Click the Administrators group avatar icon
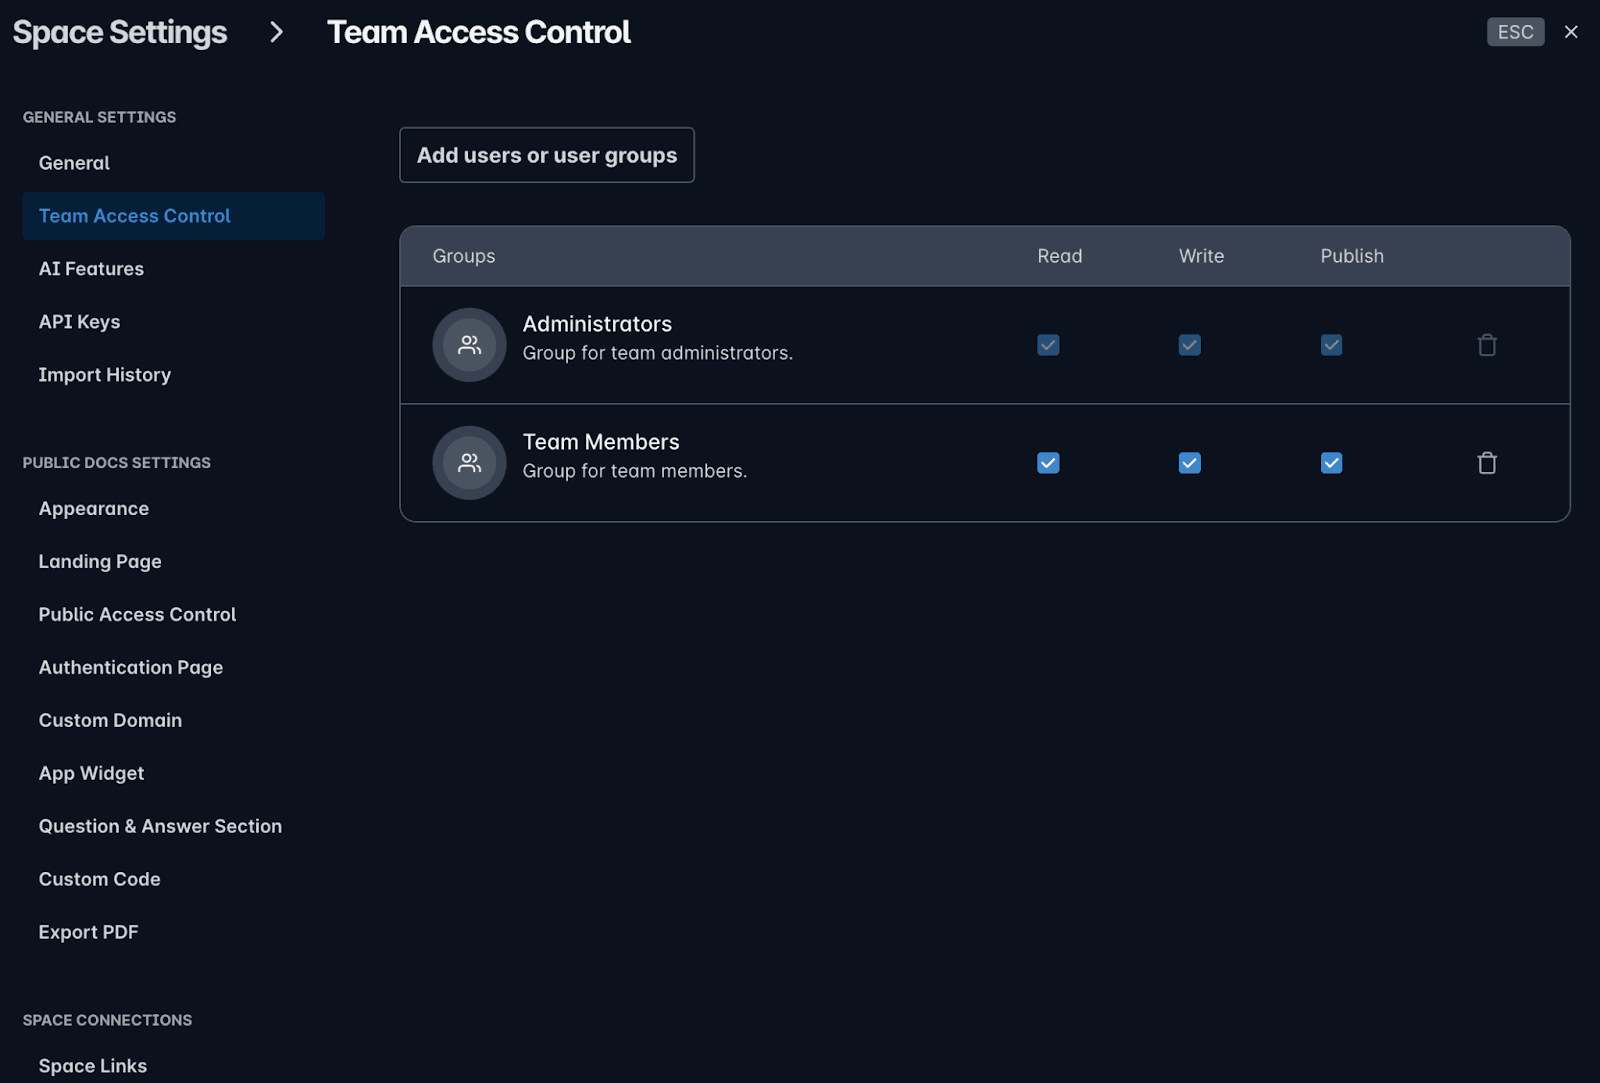 469,345
